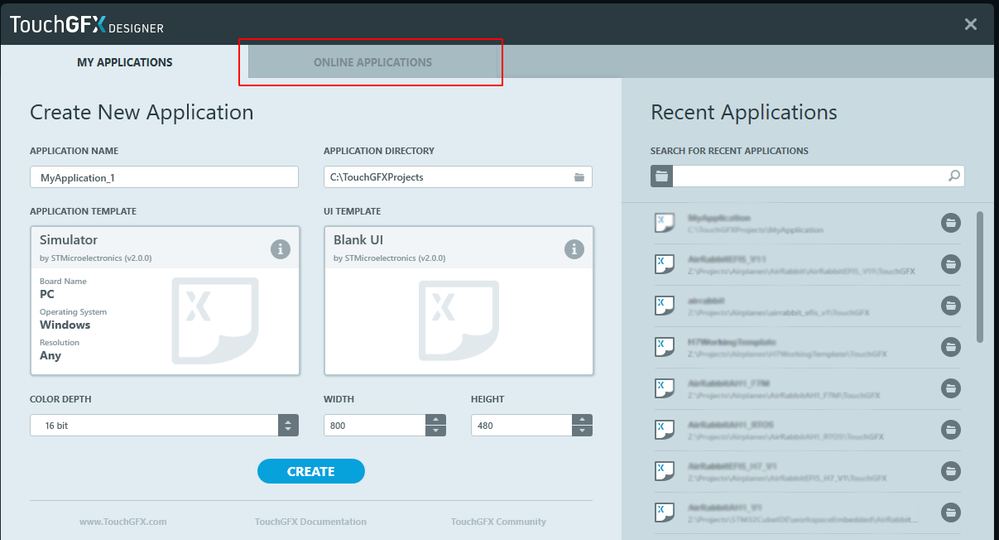Increase the Height value by one step

(x=582, y=420)
